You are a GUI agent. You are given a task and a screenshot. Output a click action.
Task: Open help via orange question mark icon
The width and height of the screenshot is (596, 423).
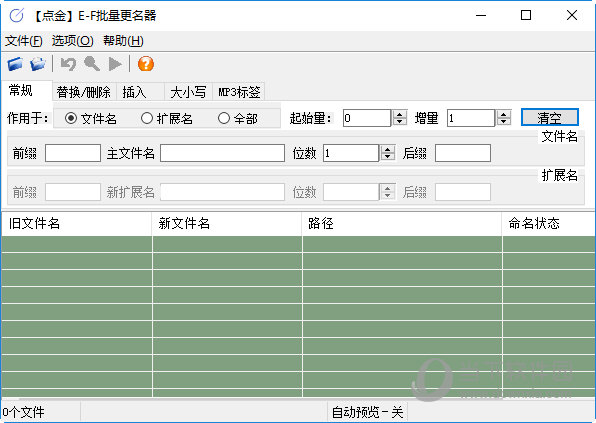pos(146,64)
